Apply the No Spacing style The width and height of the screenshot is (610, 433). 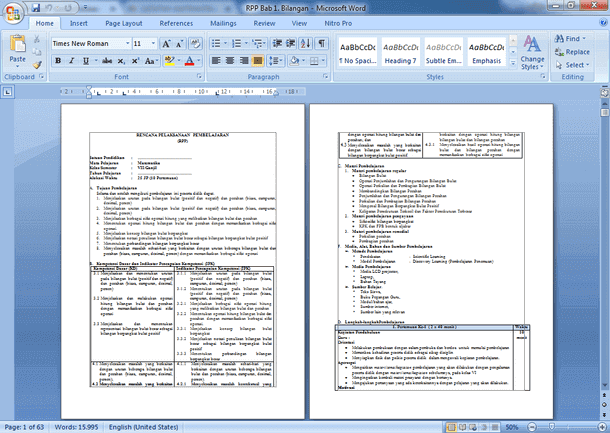pyautogui.click(x=358, y=52)
